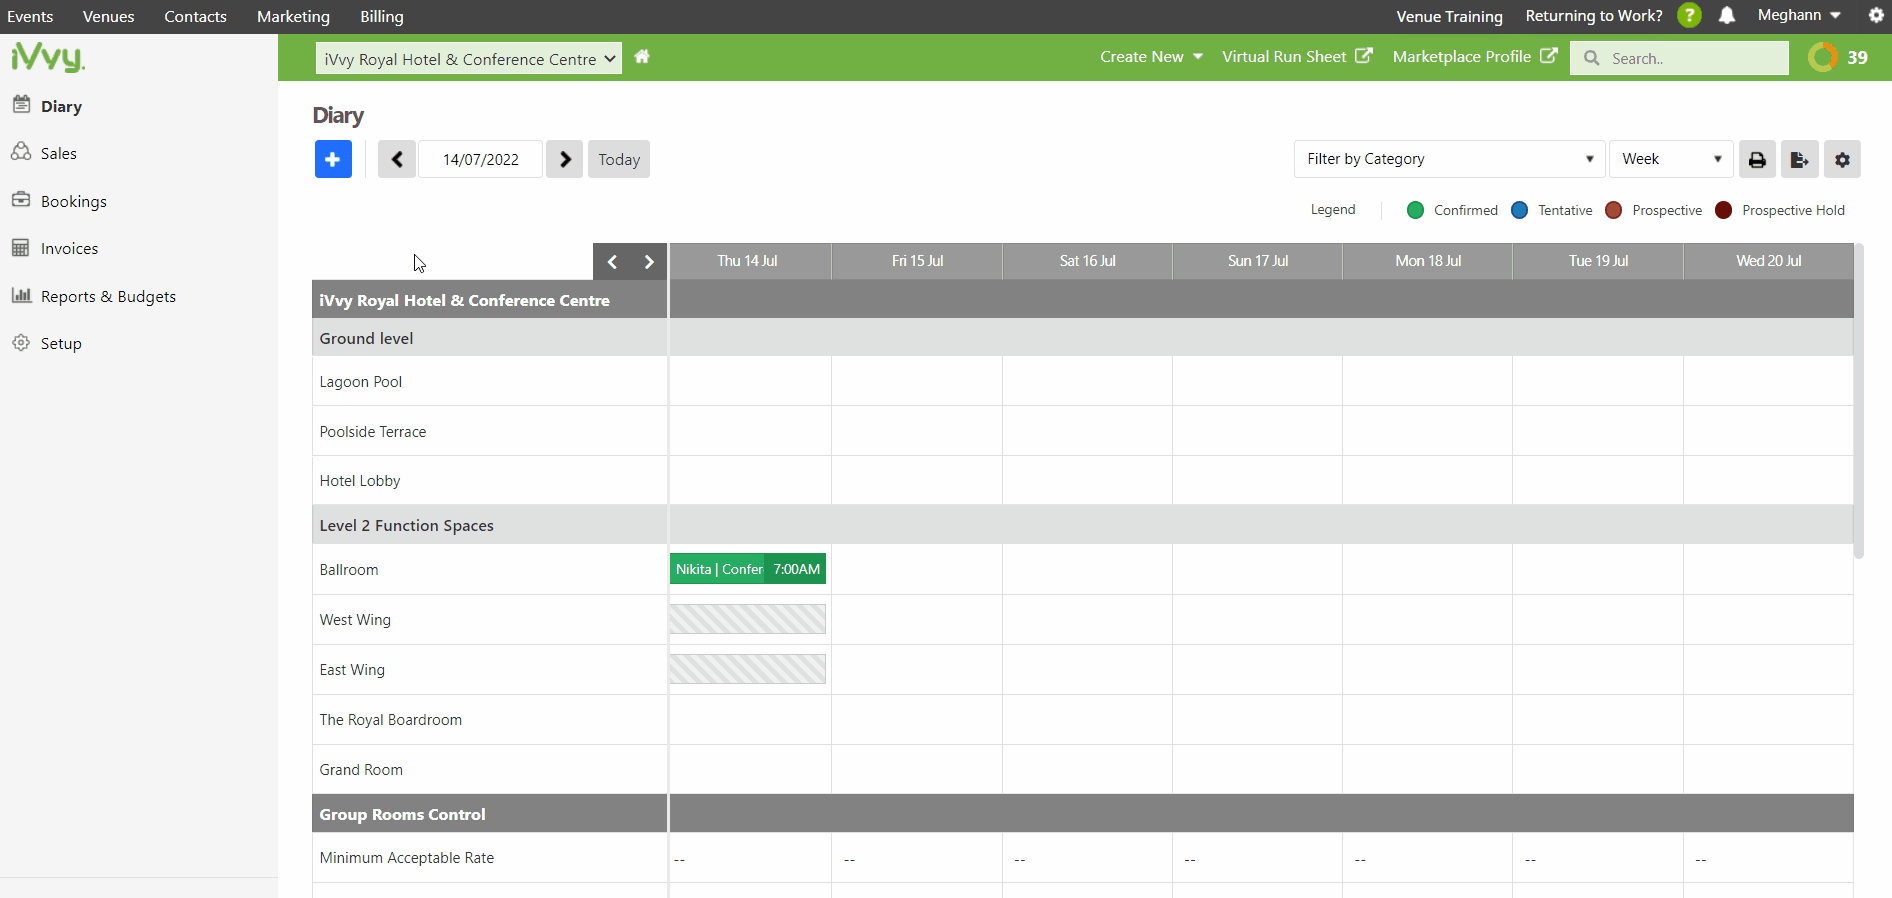Shift calendar columns right with chevron
The image size is (1892, 898).
[x=648, y=262]
